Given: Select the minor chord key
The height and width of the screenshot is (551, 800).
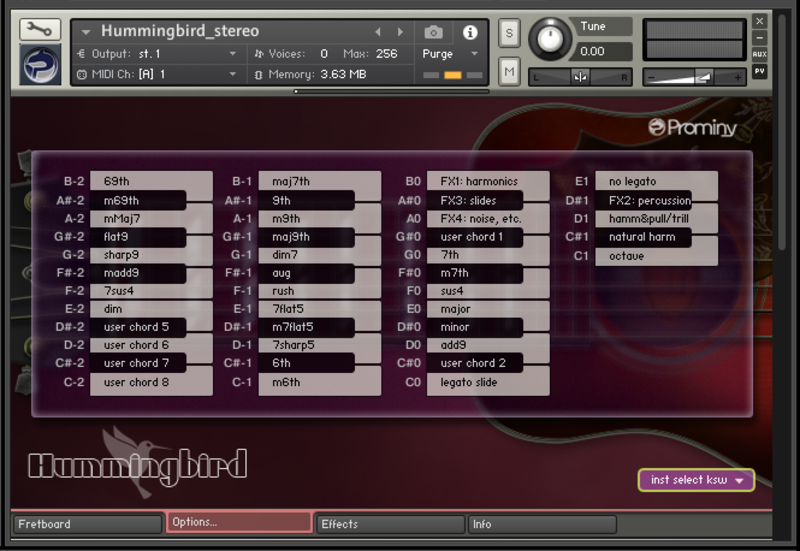Looking at the screenshot, I should click(474, 327).
